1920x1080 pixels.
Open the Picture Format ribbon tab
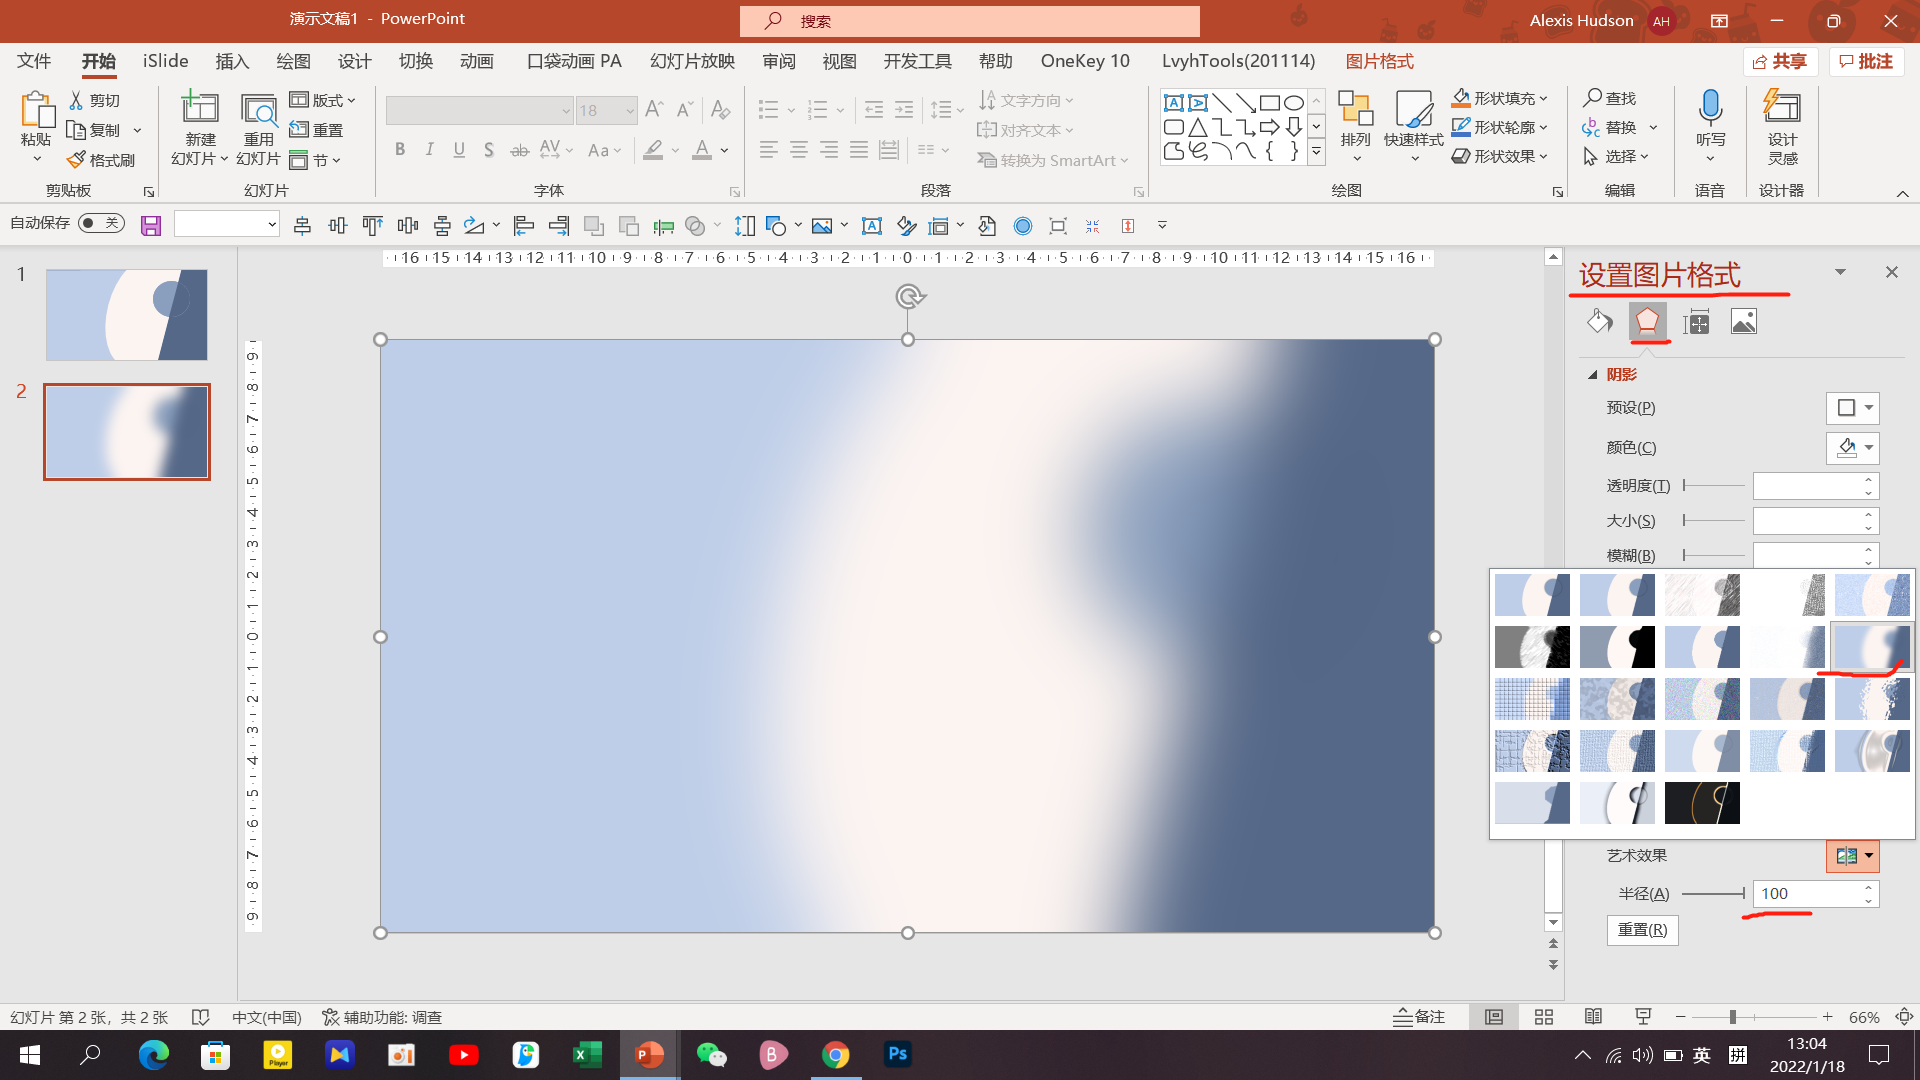[x=1379, y=62]
